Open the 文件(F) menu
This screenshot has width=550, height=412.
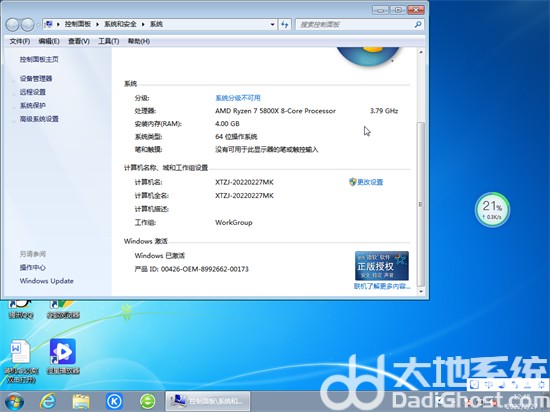click(x=20, y=41)
